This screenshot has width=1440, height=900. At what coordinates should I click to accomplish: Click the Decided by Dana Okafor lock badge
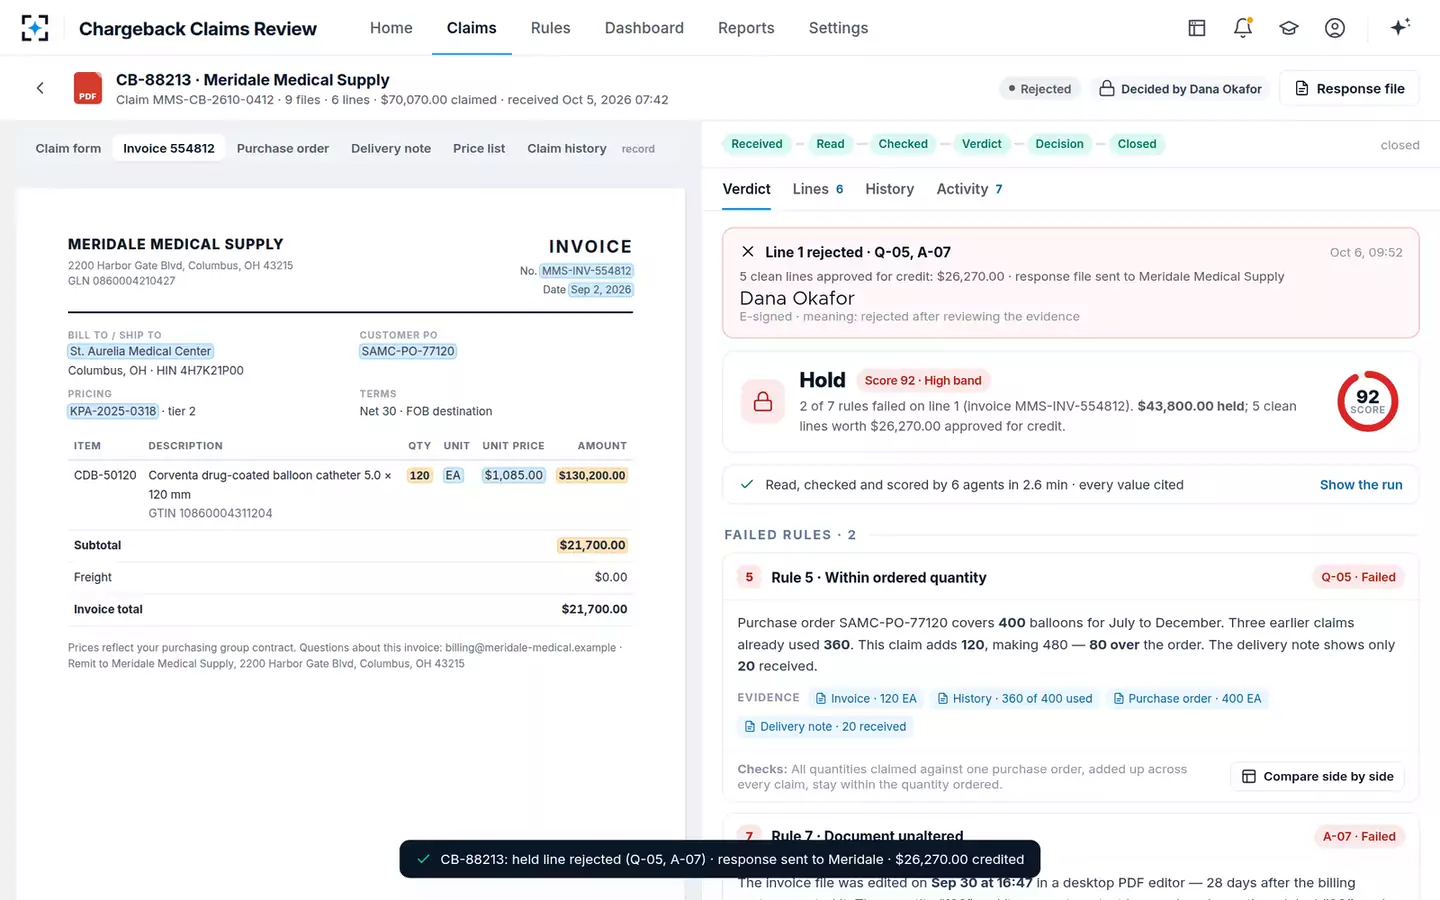pos(1180,89)
